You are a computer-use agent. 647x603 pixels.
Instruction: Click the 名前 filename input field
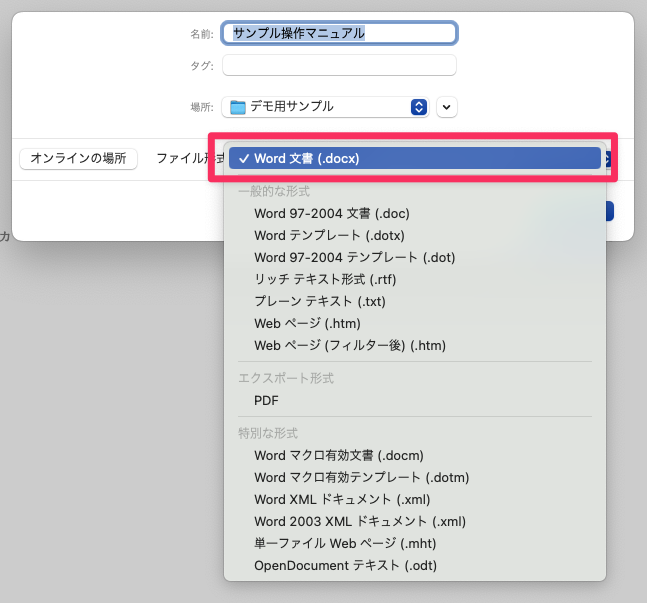point(339,33)
